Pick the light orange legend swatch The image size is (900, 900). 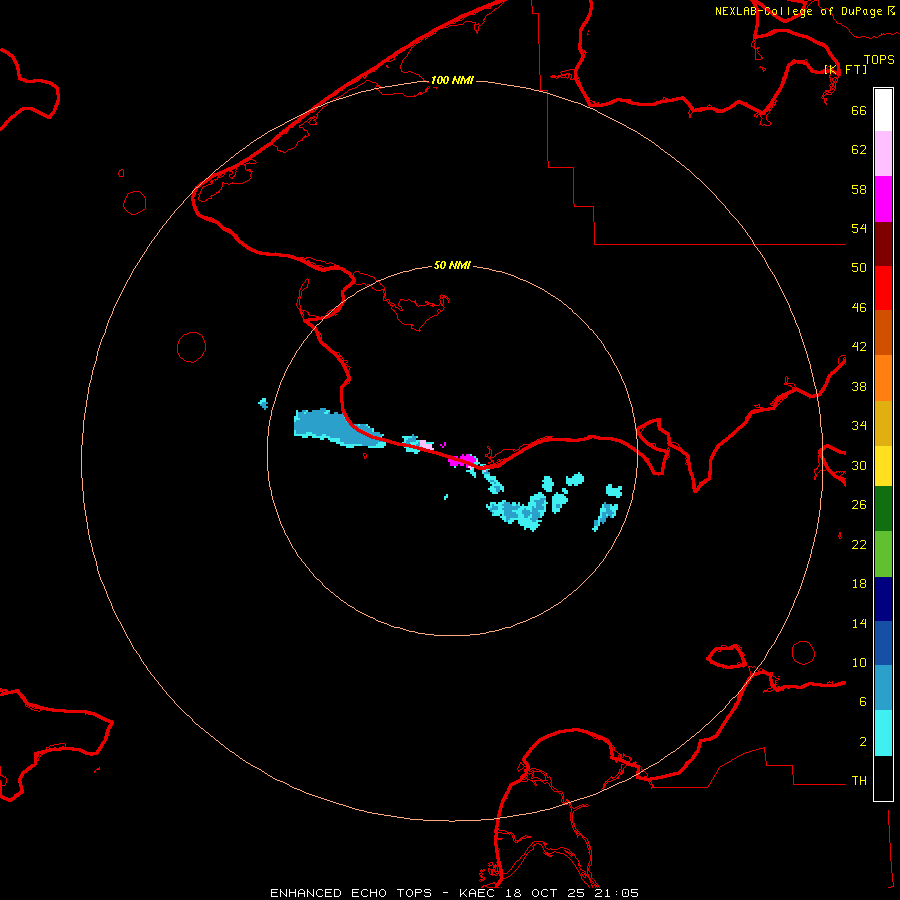(x=883, y=378)
